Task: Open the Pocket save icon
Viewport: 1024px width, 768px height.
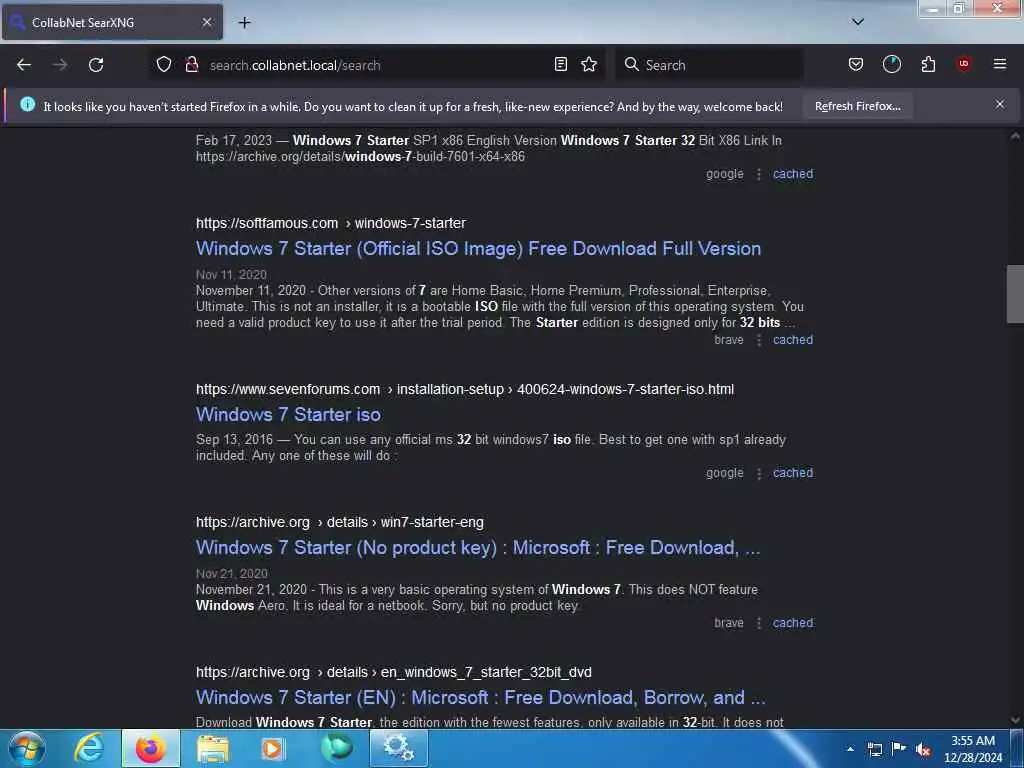Action: [x=856, y=65]
